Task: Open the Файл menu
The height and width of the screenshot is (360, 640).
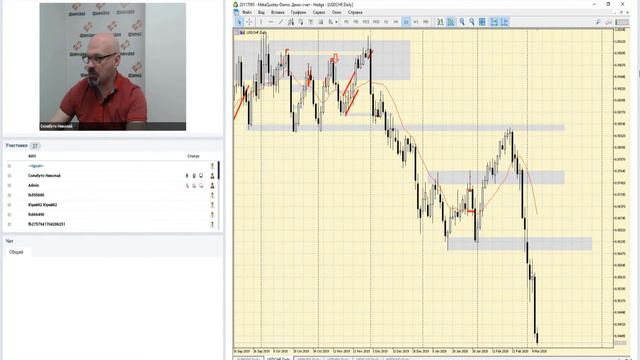Action: pos(247,12)
